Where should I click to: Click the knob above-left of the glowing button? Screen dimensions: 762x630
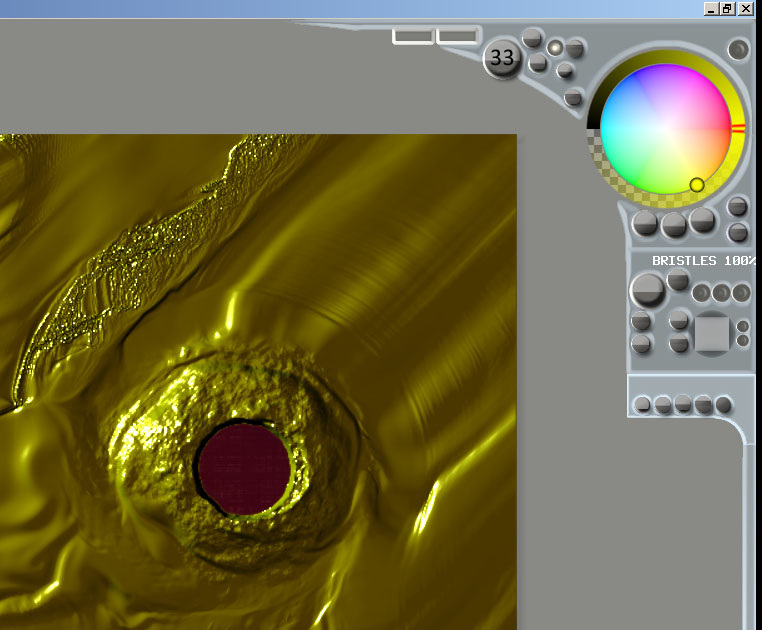point(532,38)
